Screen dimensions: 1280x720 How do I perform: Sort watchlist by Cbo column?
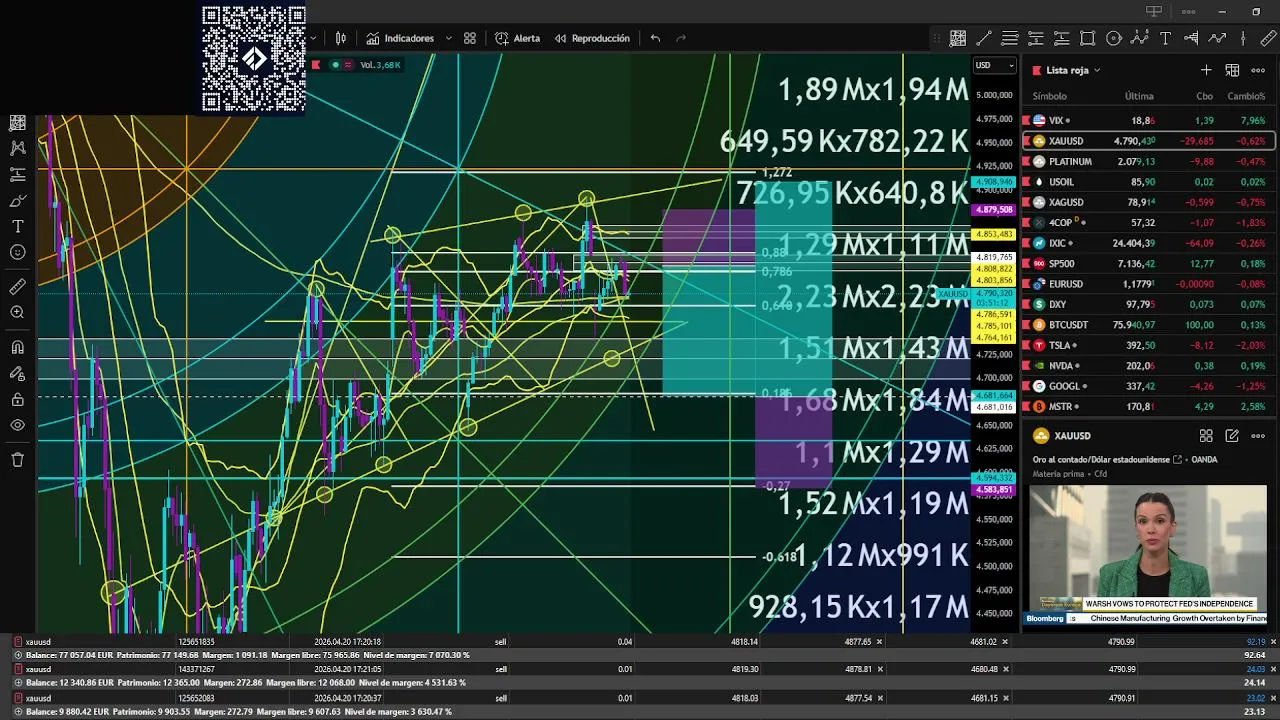[x=1205, y=96]
